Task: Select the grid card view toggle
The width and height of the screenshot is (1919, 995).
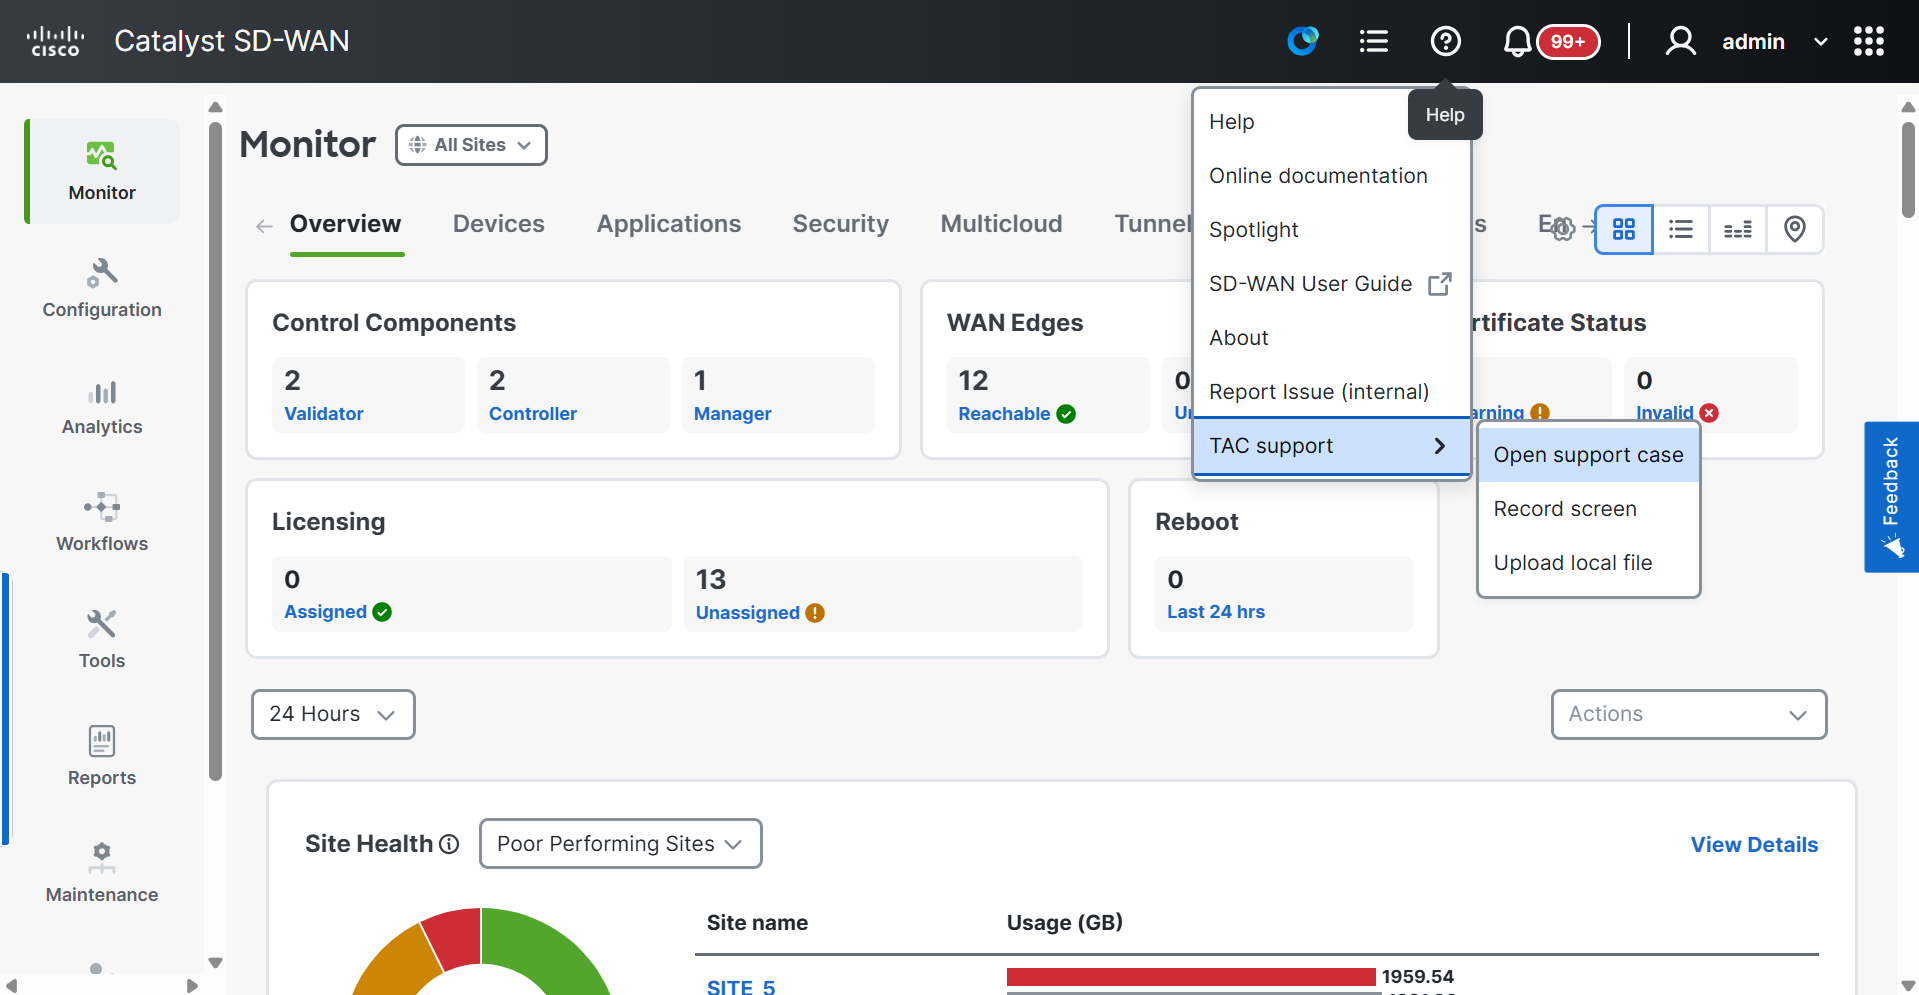Action: click(x=1623, y=229)
